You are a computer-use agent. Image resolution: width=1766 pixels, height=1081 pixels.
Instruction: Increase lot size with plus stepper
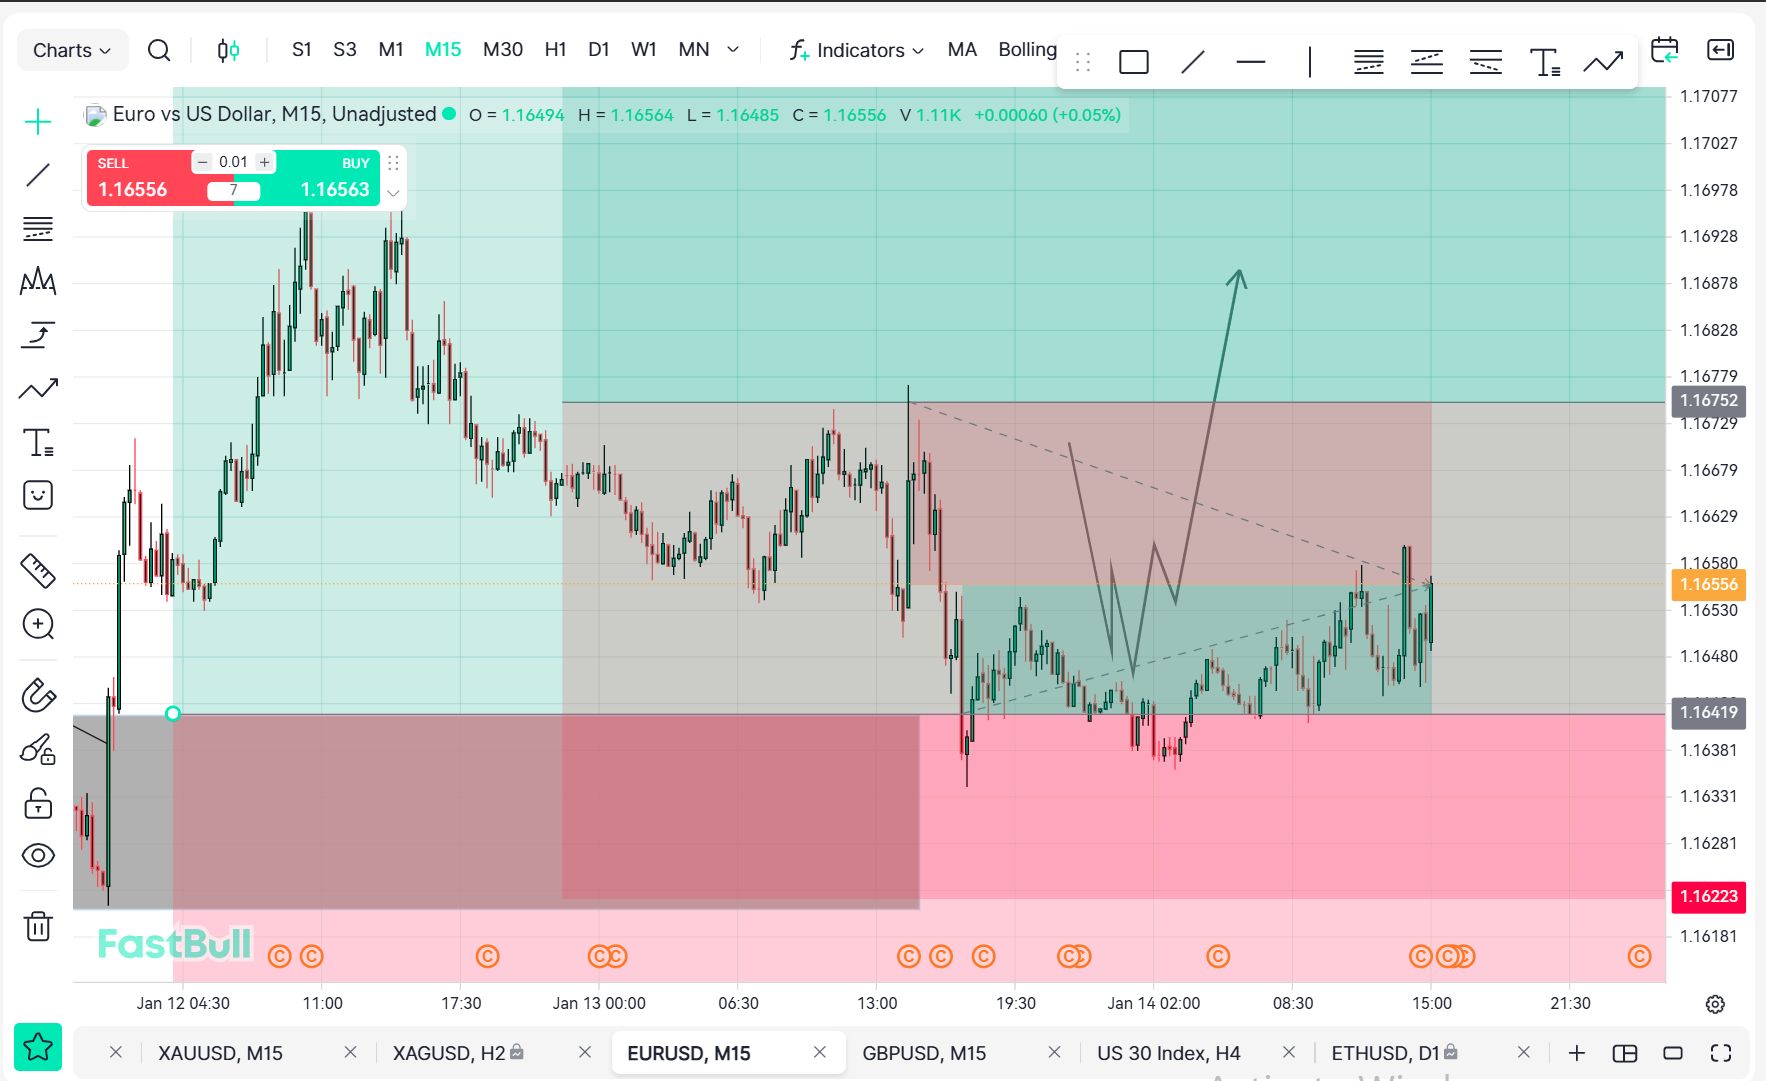click(x=264, y=162)
